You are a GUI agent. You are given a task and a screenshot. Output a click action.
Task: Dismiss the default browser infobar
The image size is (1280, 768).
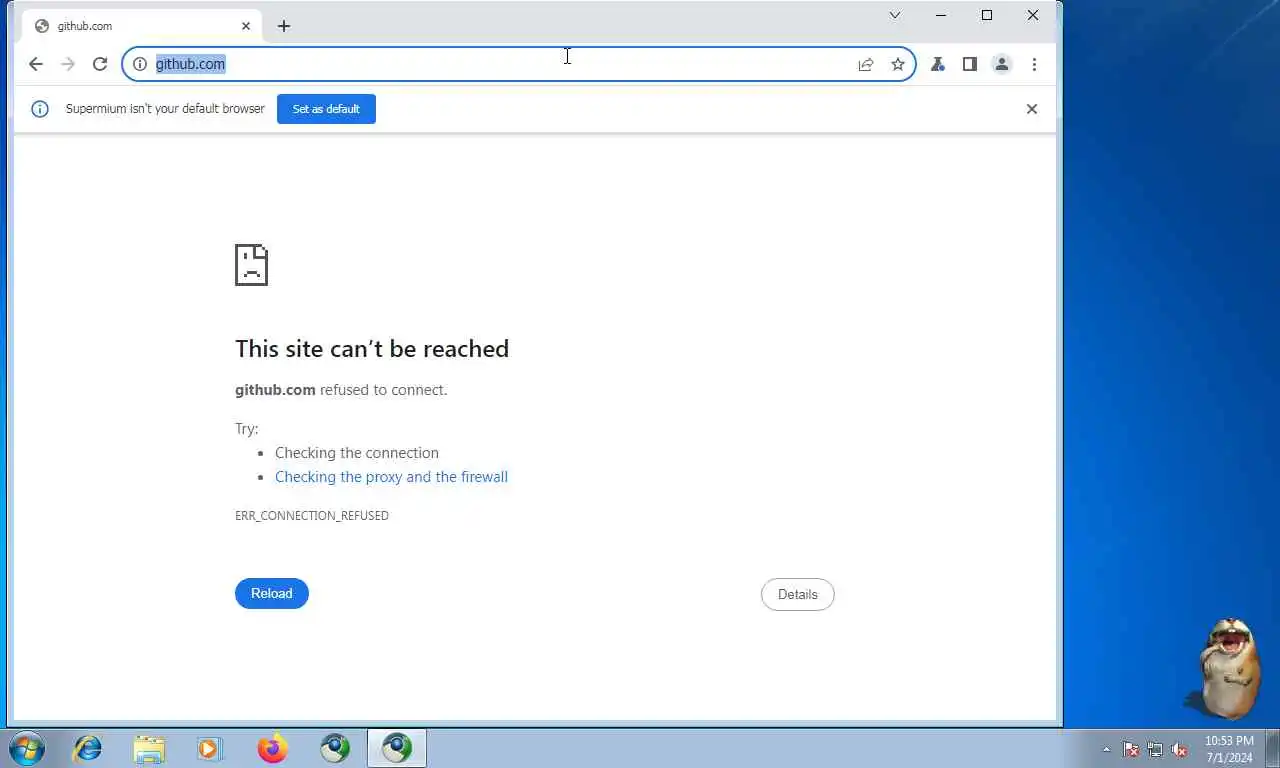(1032, 109)
